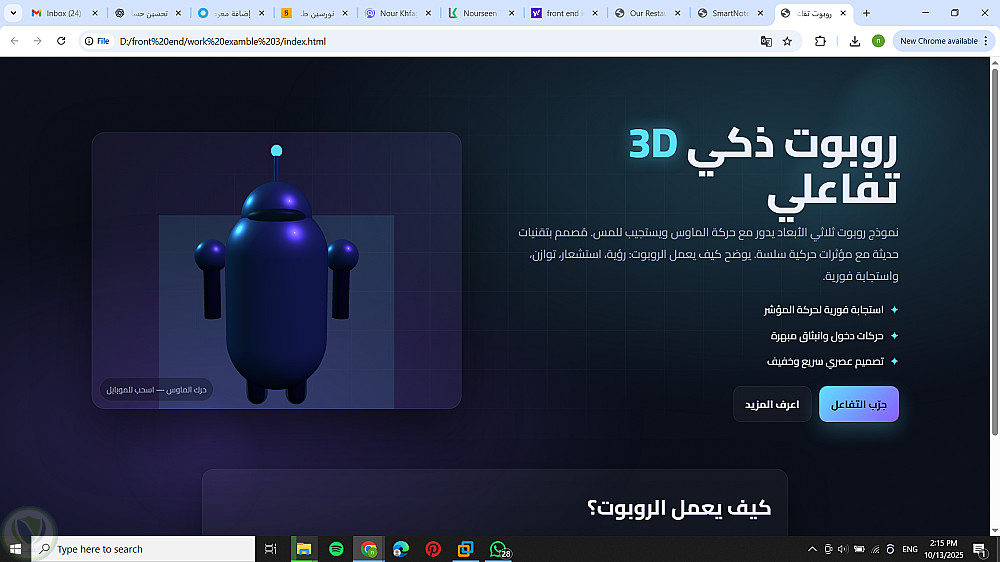Image resolution: width=1000 pixels, height=562 pixels.
Task: Click the Windows taskbar search box
Action: click(x=143, y=549)
